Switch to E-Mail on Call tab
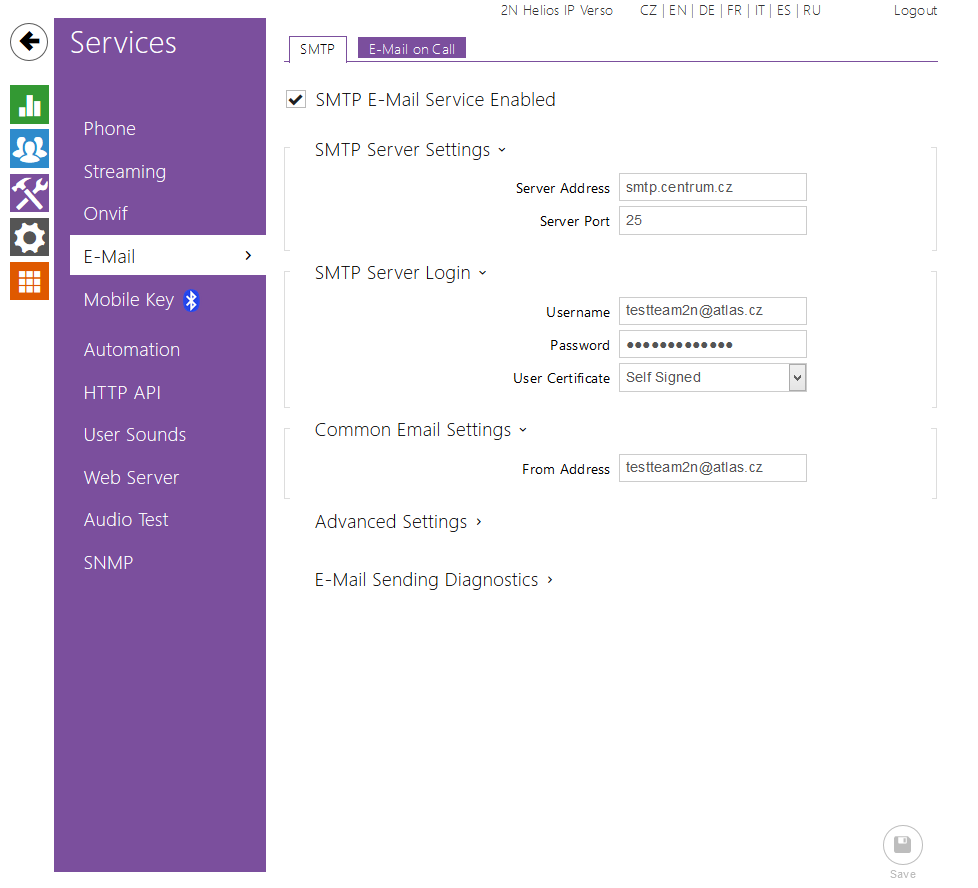The width and height of the screenshot is (978, 888). (x=412, y=49)
